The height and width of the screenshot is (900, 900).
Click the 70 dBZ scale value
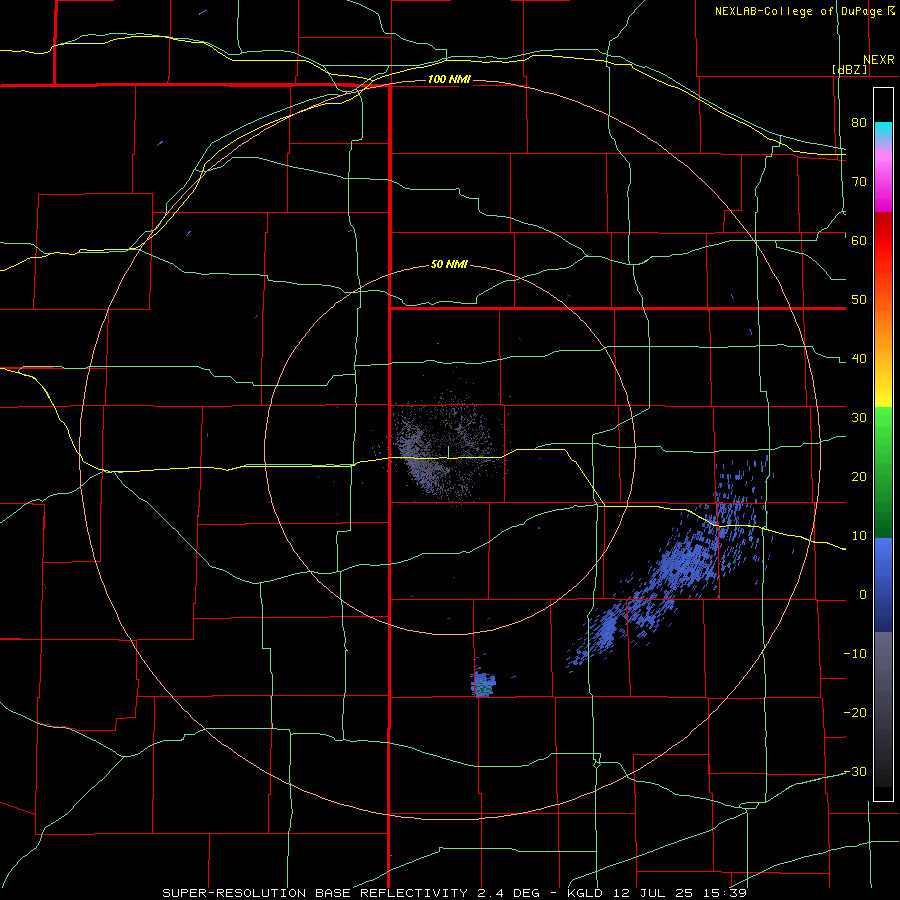(x=859, y=181)
